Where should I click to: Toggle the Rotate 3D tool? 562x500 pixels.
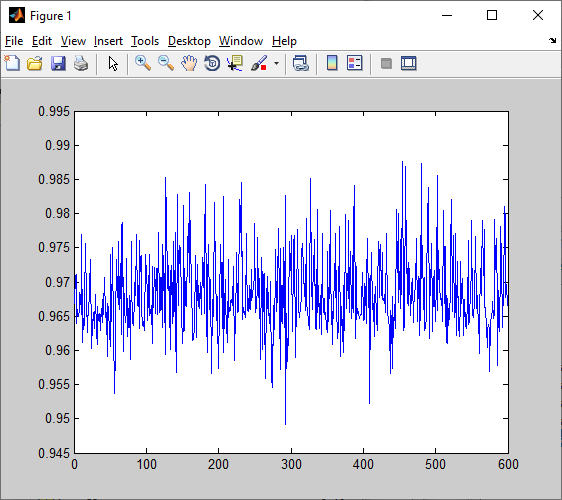pos(212,63)
